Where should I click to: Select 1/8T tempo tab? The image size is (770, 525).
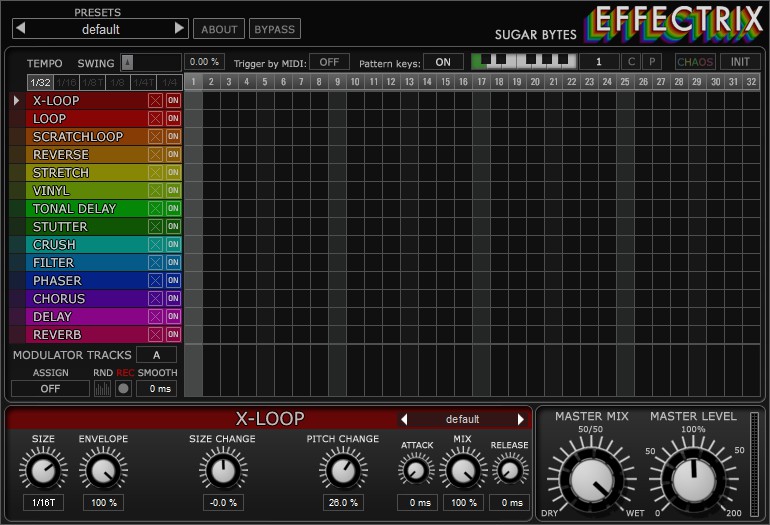92,82
